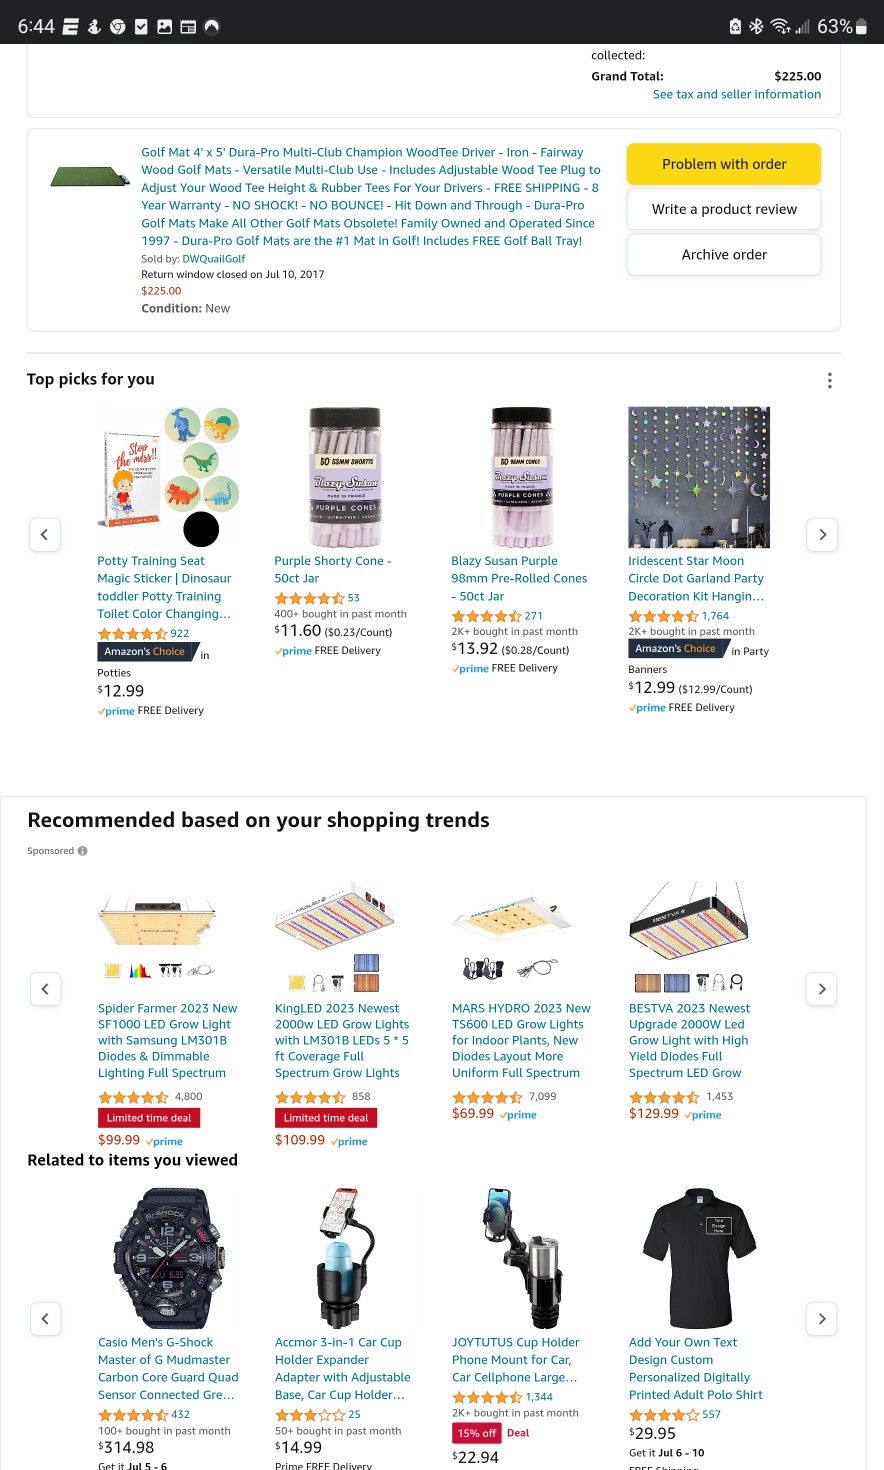Viewport: 884px width, 1470px height.
Task: View the golf mat product thumbnail
Action: (90, 178)
